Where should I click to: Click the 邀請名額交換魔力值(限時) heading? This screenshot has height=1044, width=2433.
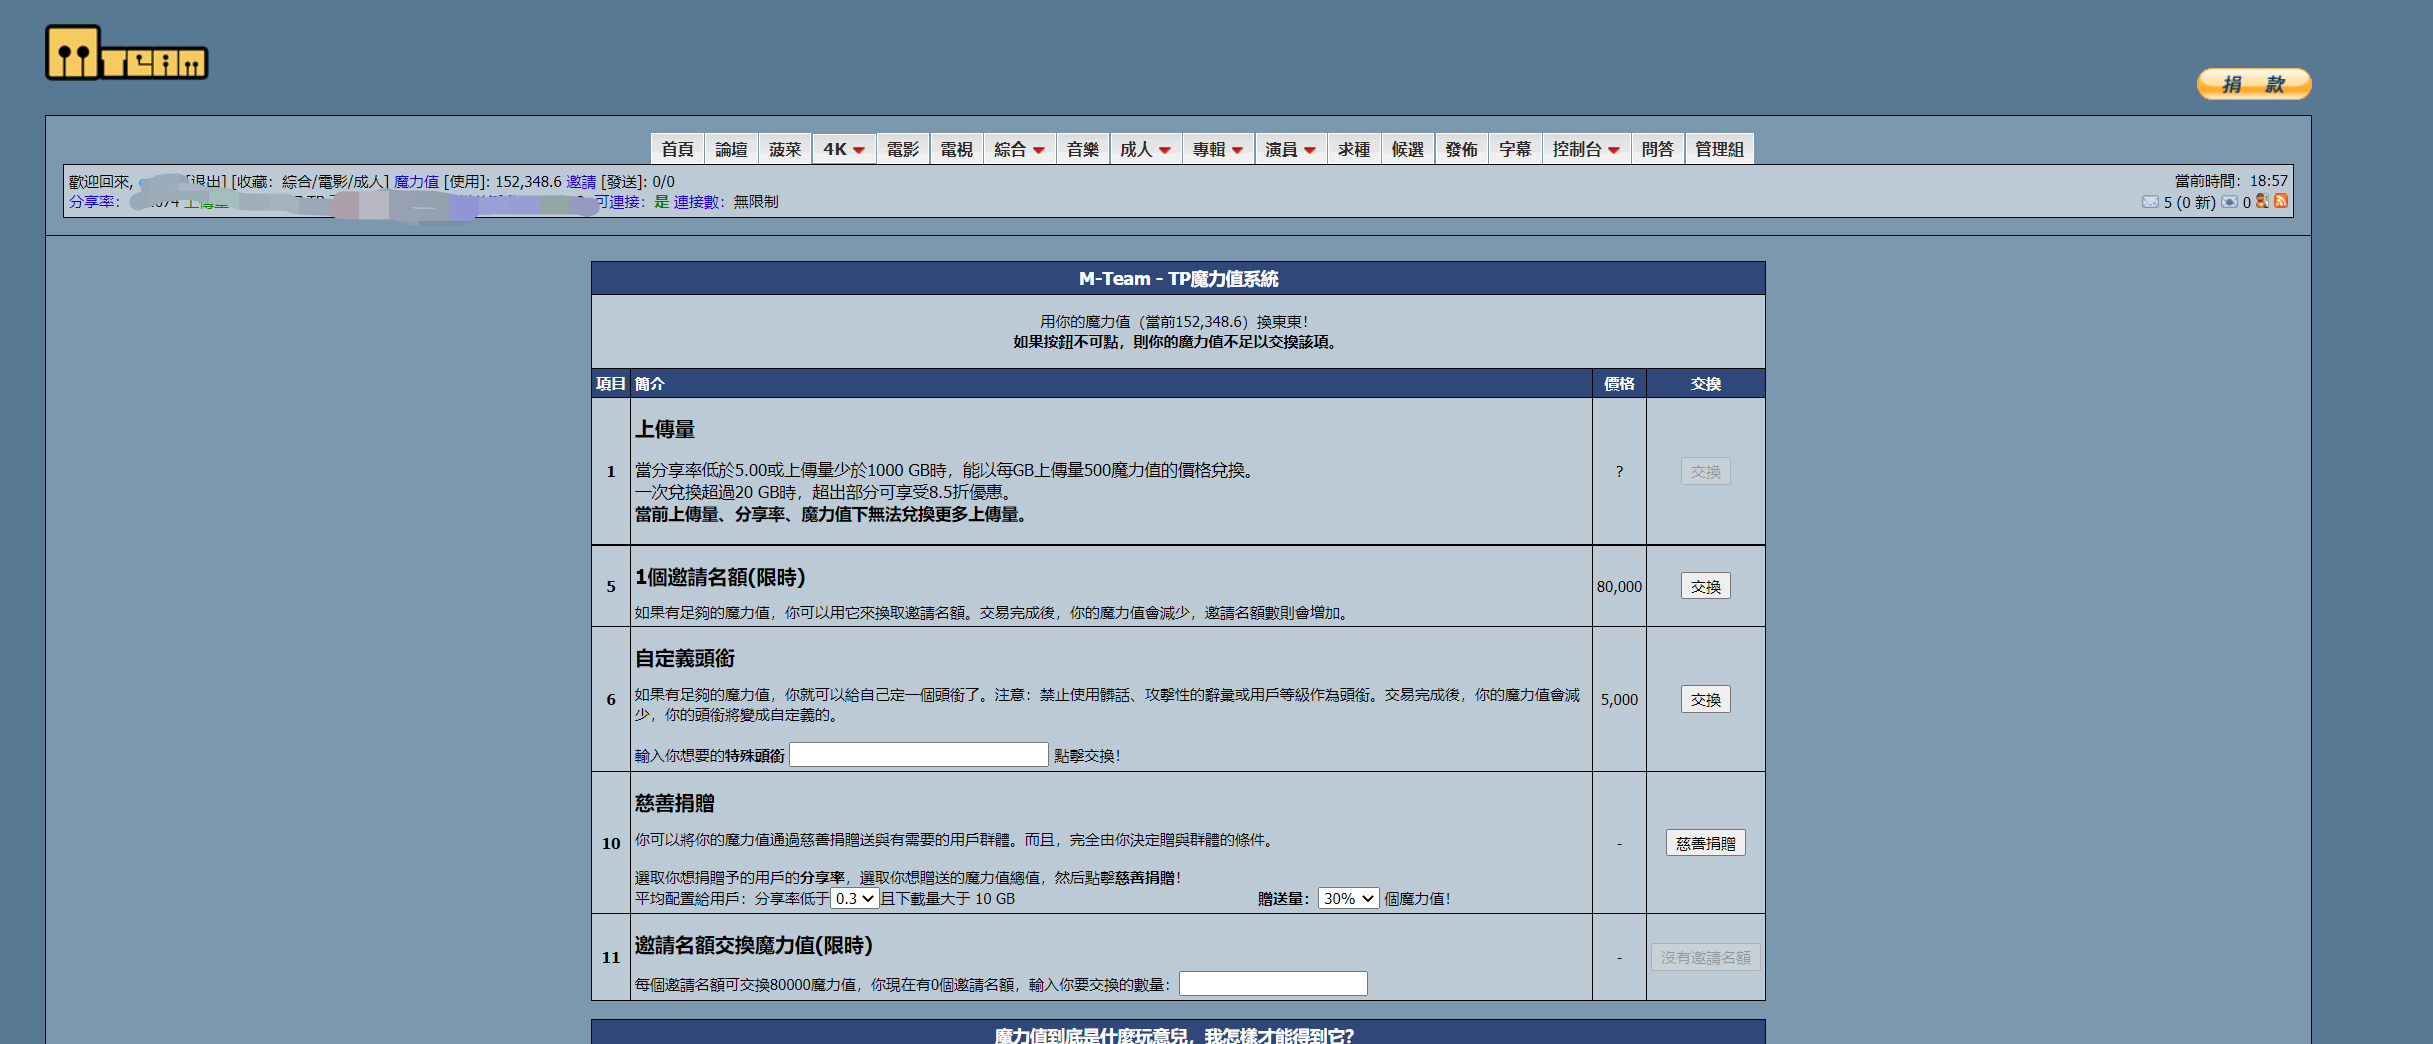[754, 945]
